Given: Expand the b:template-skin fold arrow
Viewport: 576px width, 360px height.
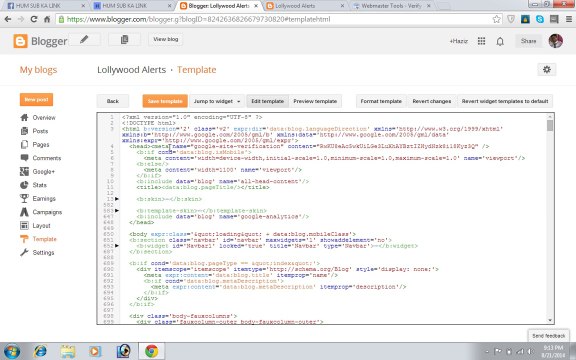Looking at the screenshot, I should (x=117, y=210).
